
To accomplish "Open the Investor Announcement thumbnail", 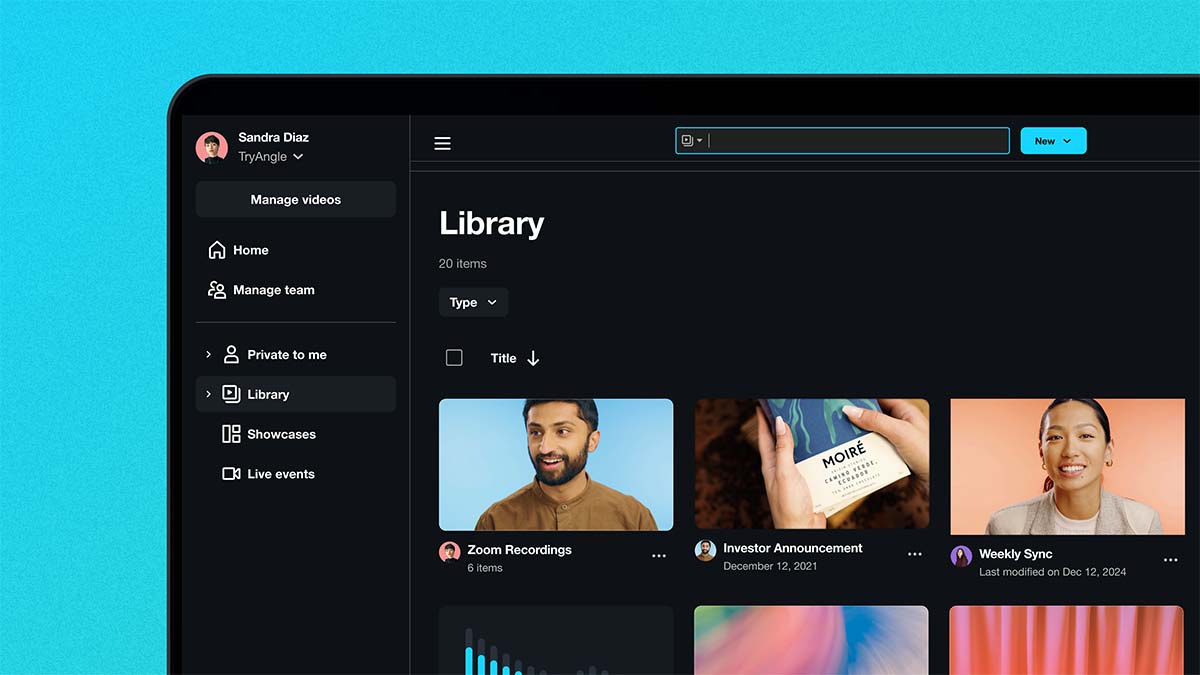I will click(x=812, y=463).
